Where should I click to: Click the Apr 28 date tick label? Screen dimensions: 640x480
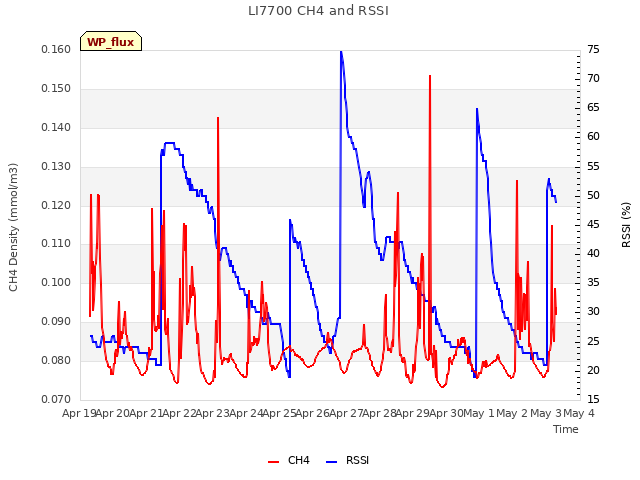click(379, 413)
